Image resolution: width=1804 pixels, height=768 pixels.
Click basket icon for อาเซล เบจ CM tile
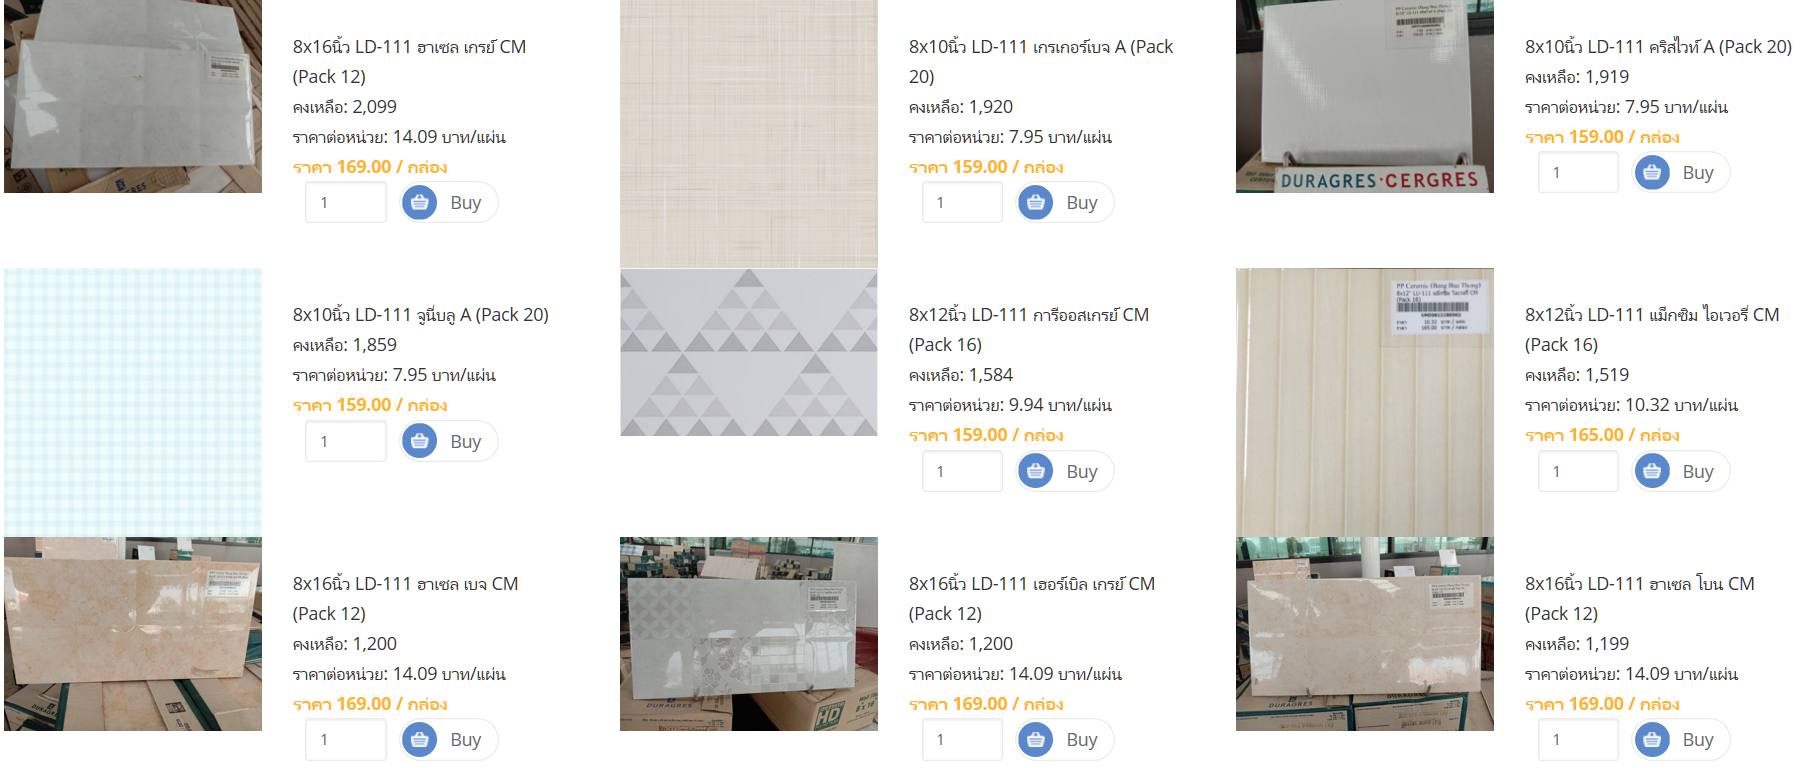coord(420,740)
